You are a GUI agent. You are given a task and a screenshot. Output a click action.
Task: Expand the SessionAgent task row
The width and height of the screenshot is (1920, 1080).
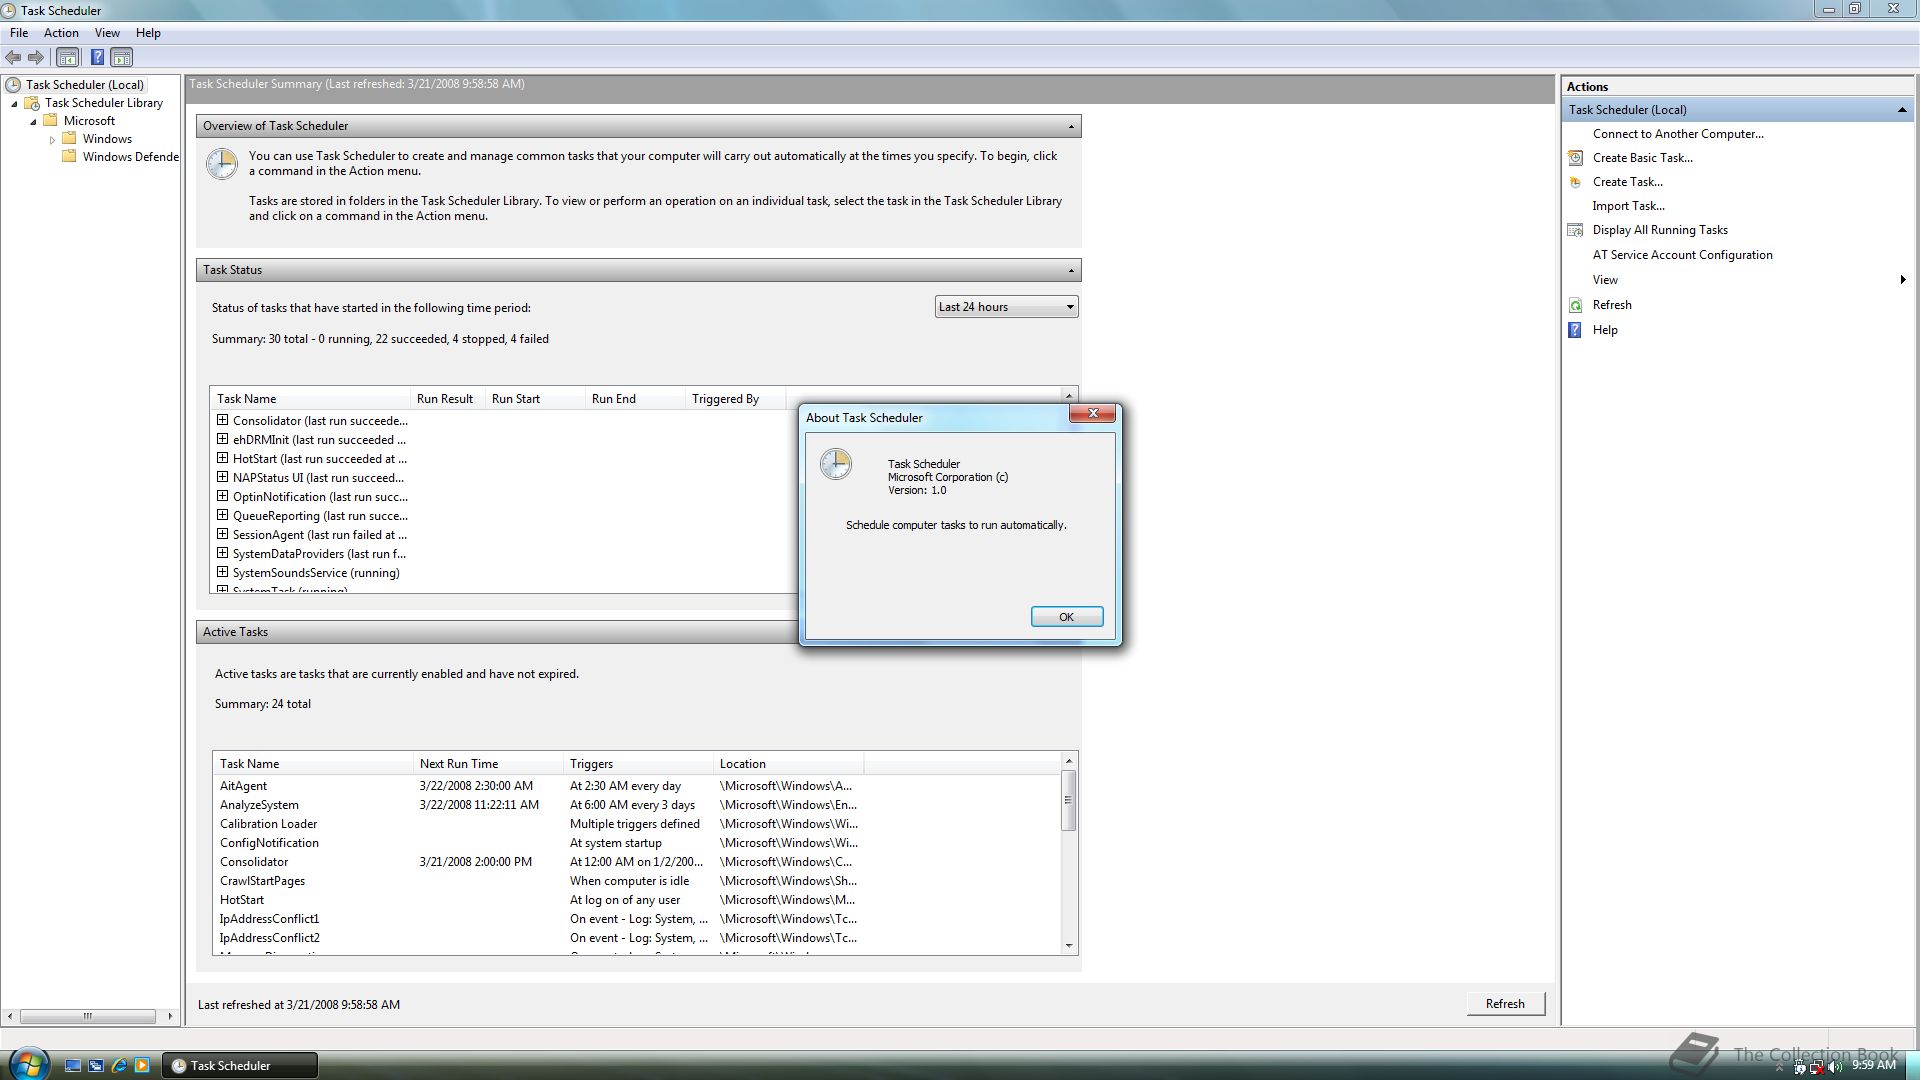222,535
